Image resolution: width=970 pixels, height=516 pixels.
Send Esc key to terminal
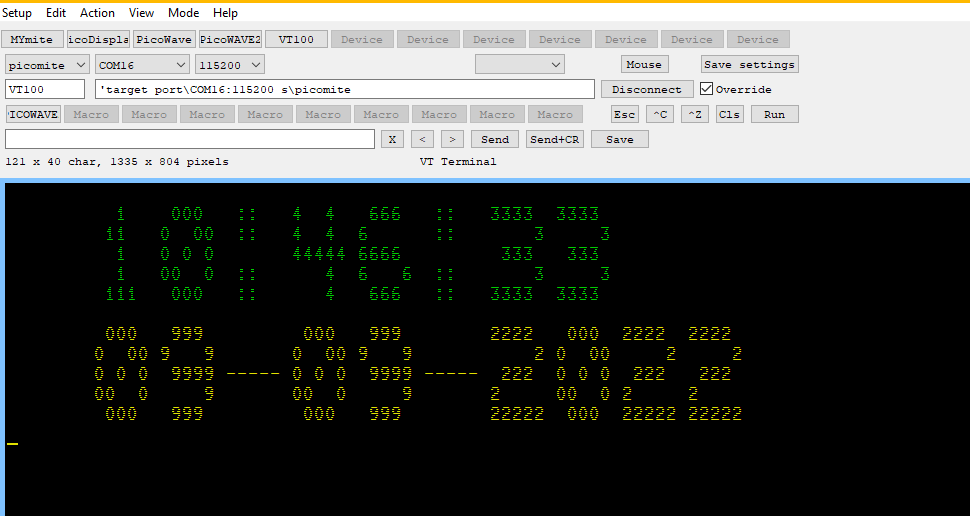tap(625, 115)
